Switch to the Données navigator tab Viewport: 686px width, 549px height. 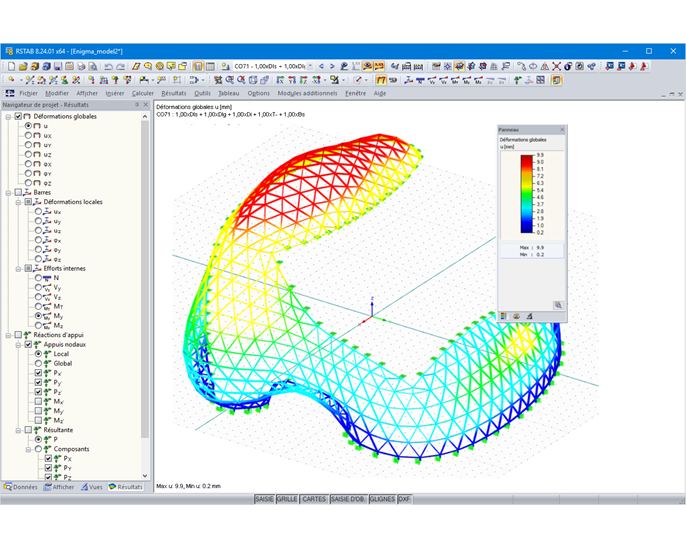21,487
